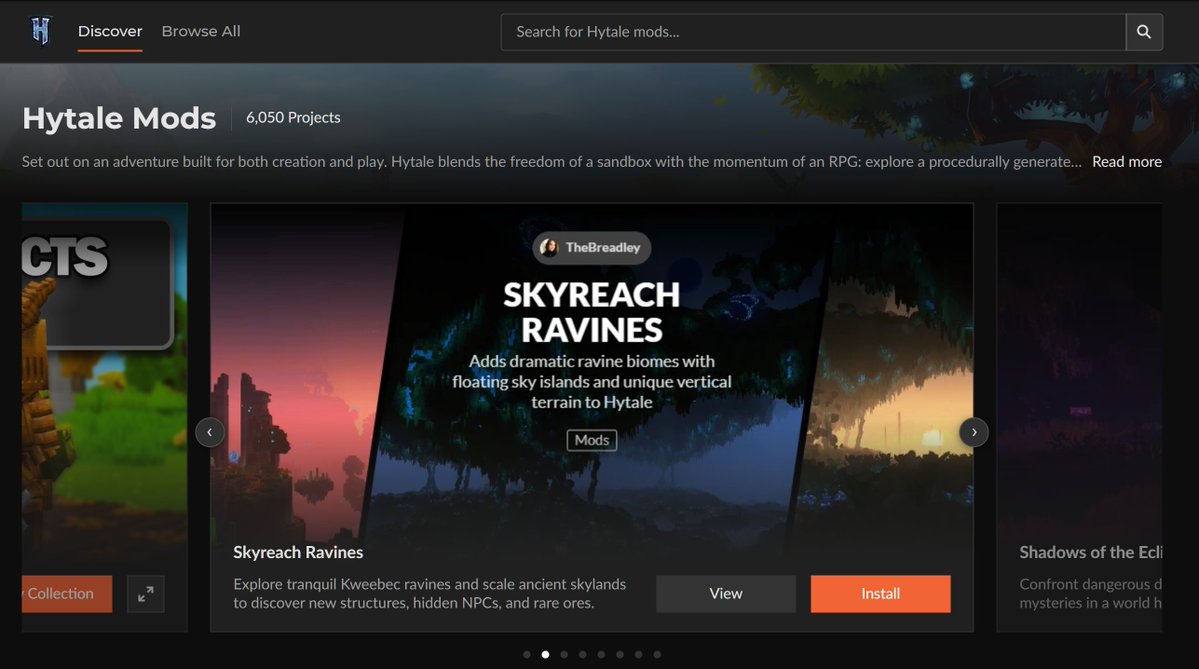Click the Hytale Mods heading

[119, 119]
